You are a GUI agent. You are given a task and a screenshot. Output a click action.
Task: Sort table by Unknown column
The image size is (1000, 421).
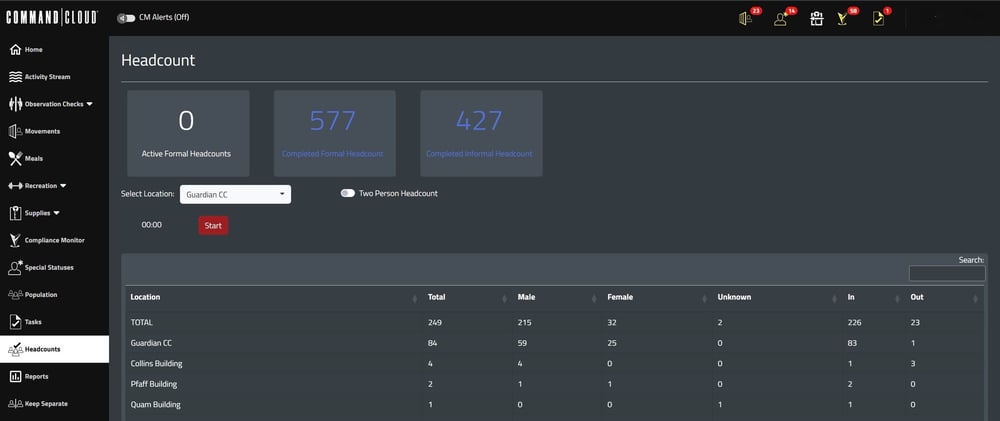(x=777, y=297)
